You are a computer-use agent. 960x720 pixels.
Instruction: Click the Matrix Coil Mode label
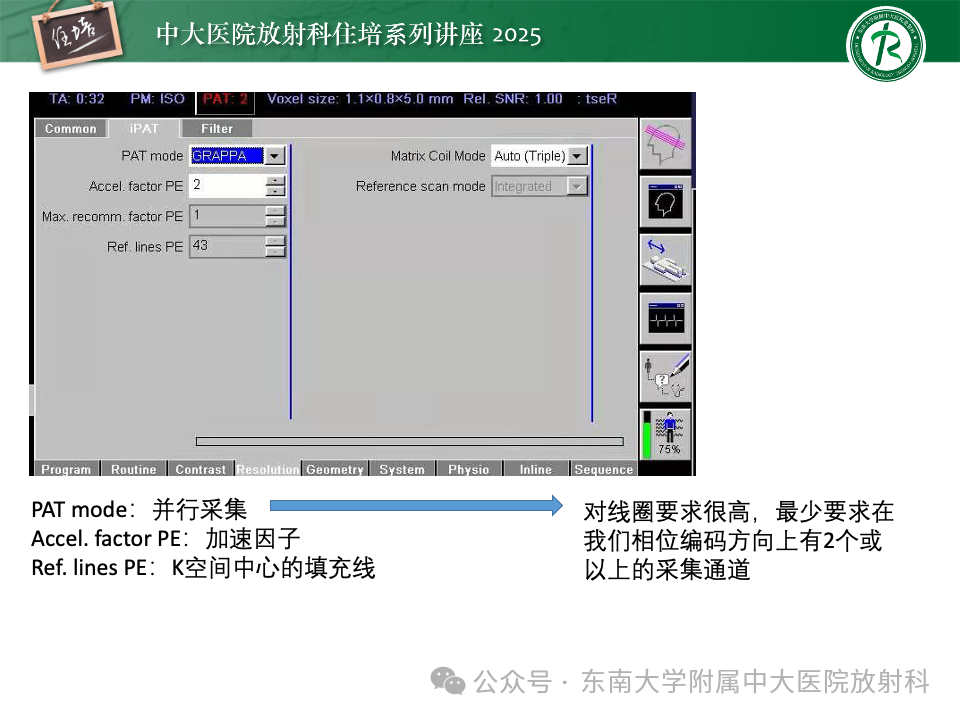tap(438, 156)
